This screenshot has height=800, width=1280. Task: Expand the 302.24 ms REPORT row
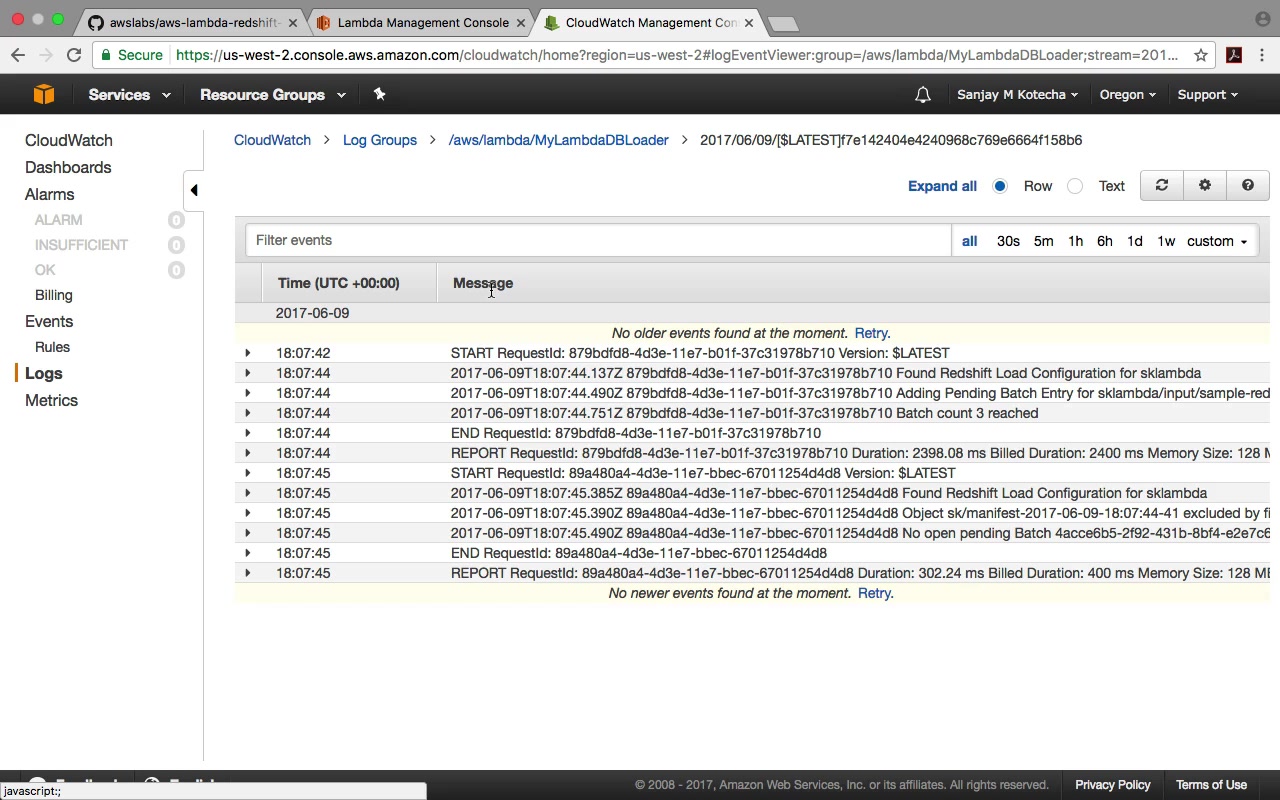[x=248, y=573]
